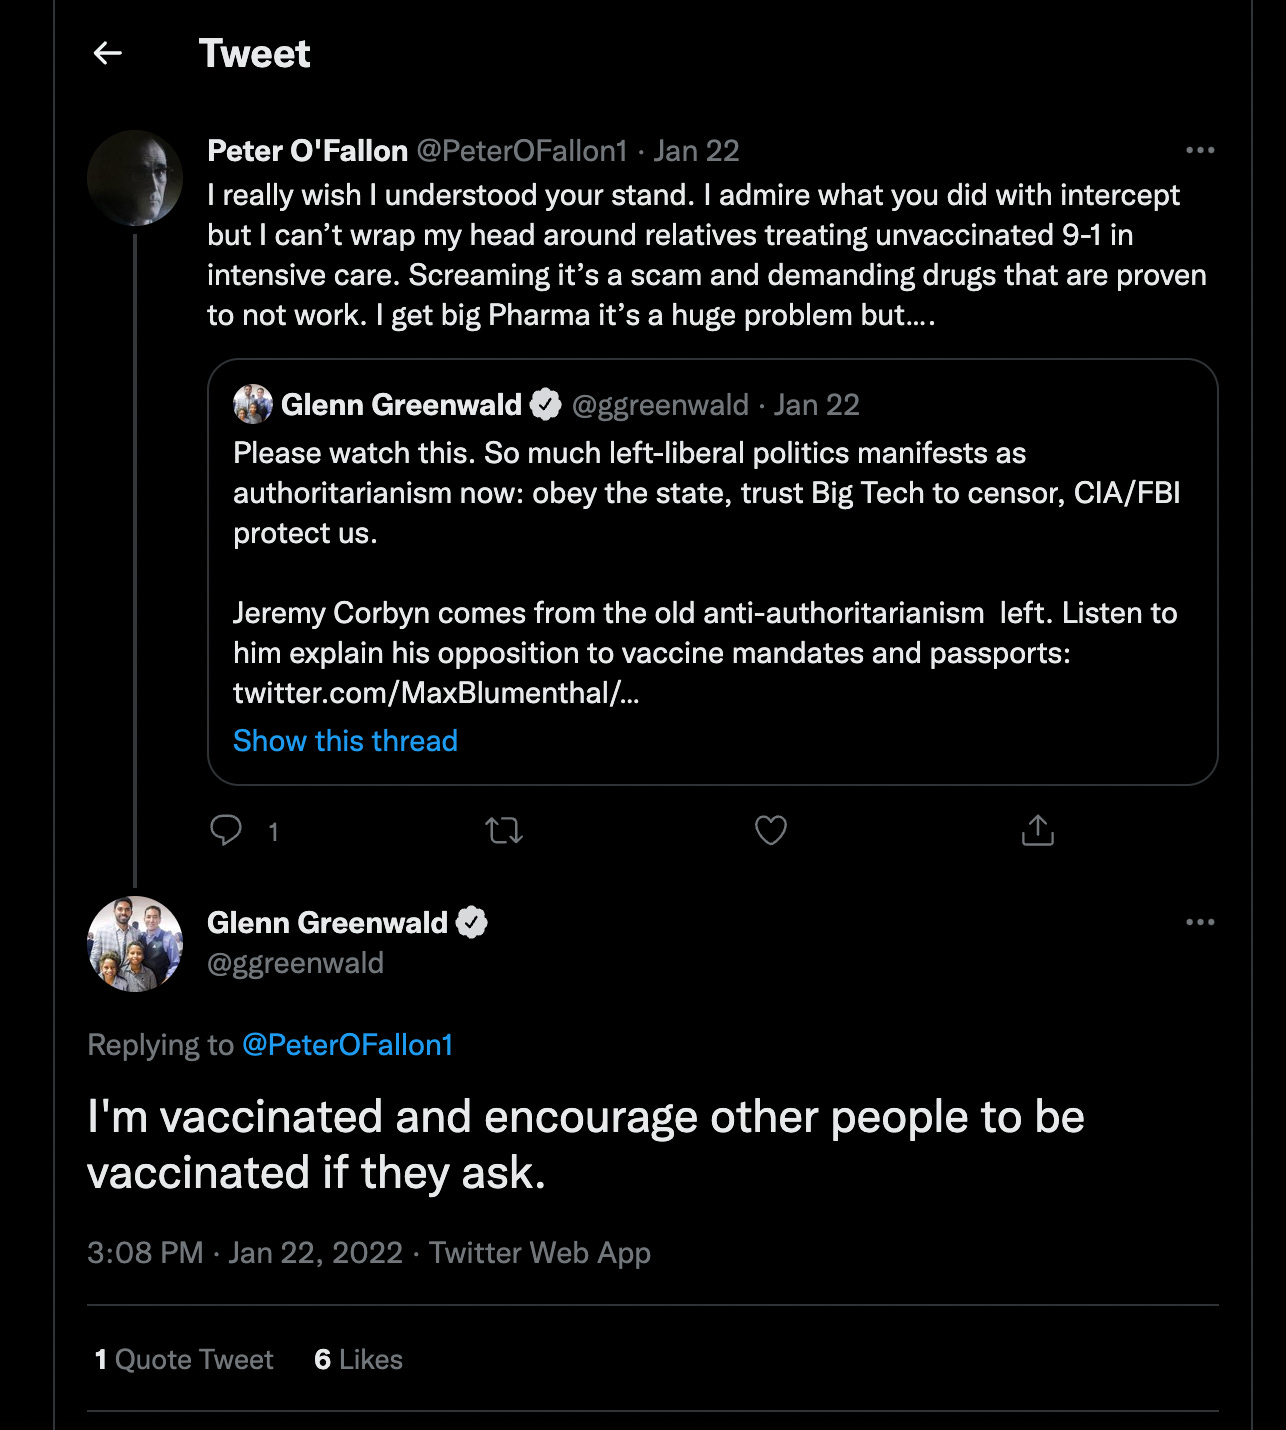1286x1430 pixels.
Task: Open the twitter.com/MaxBlumenthal link
Action: (x=435, y=693)
